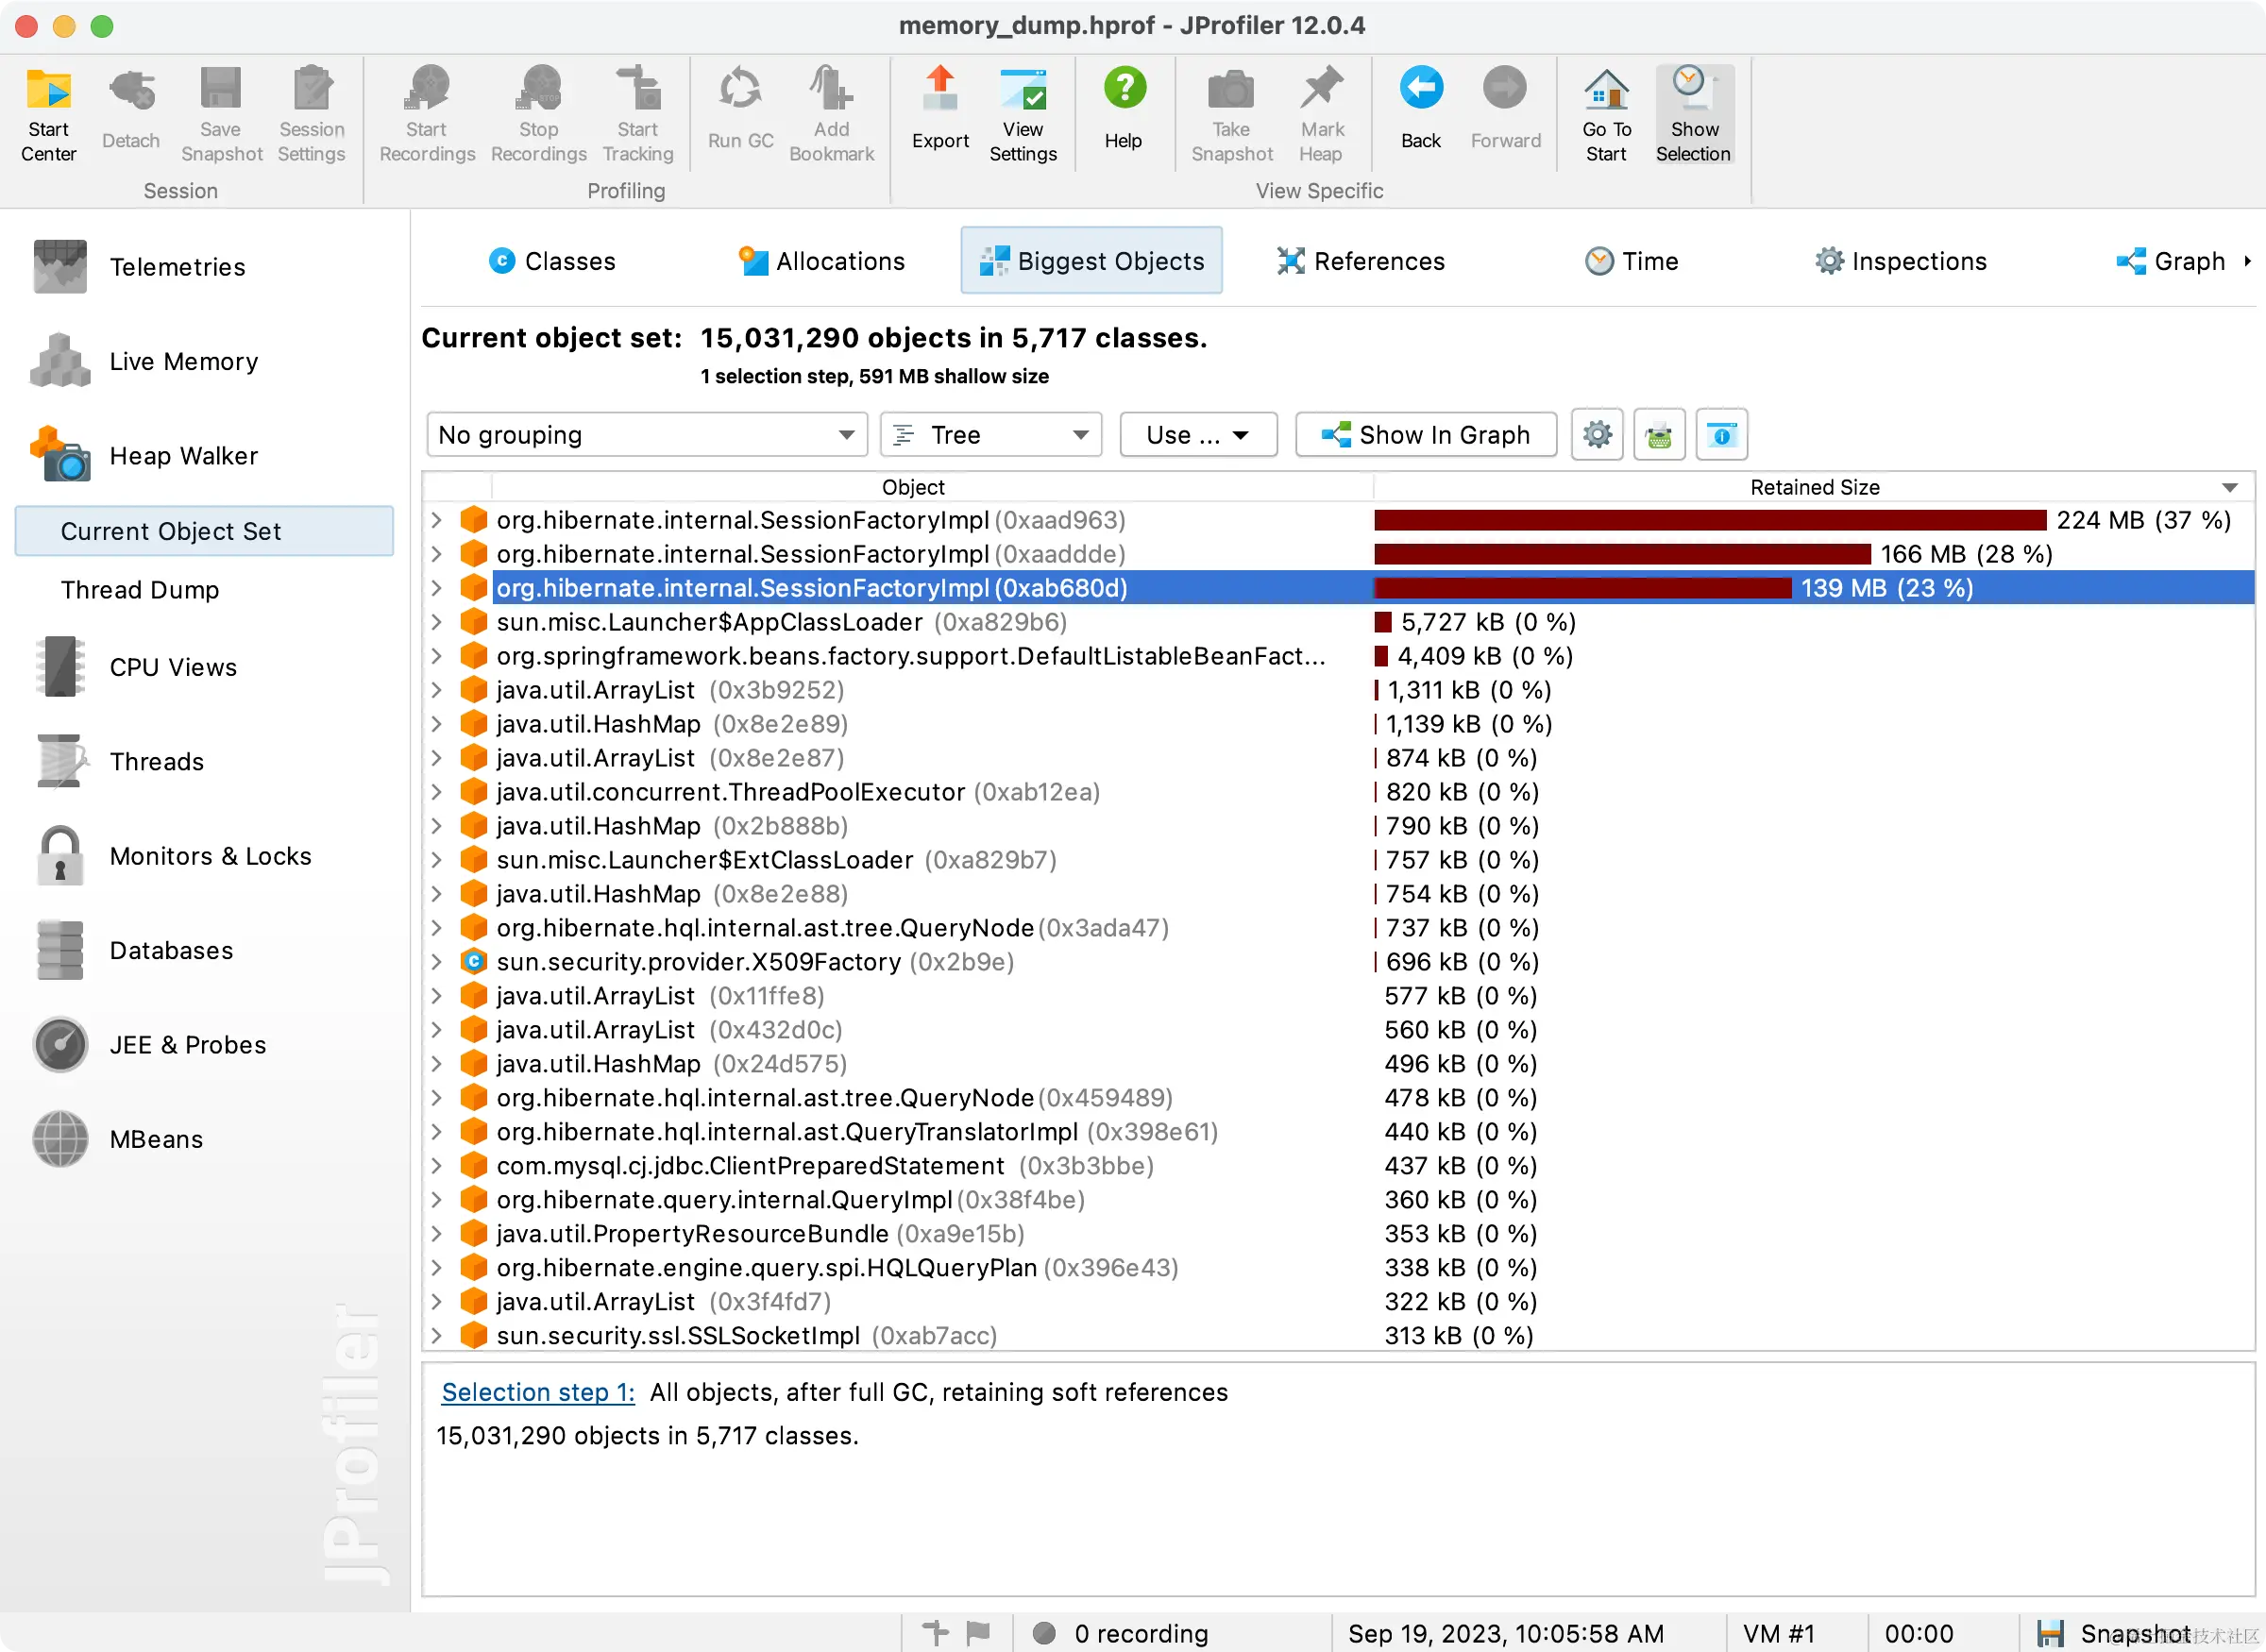Click the gear settings icon beside Show In Graph

pyautogui.click(x=1597, y=435)
